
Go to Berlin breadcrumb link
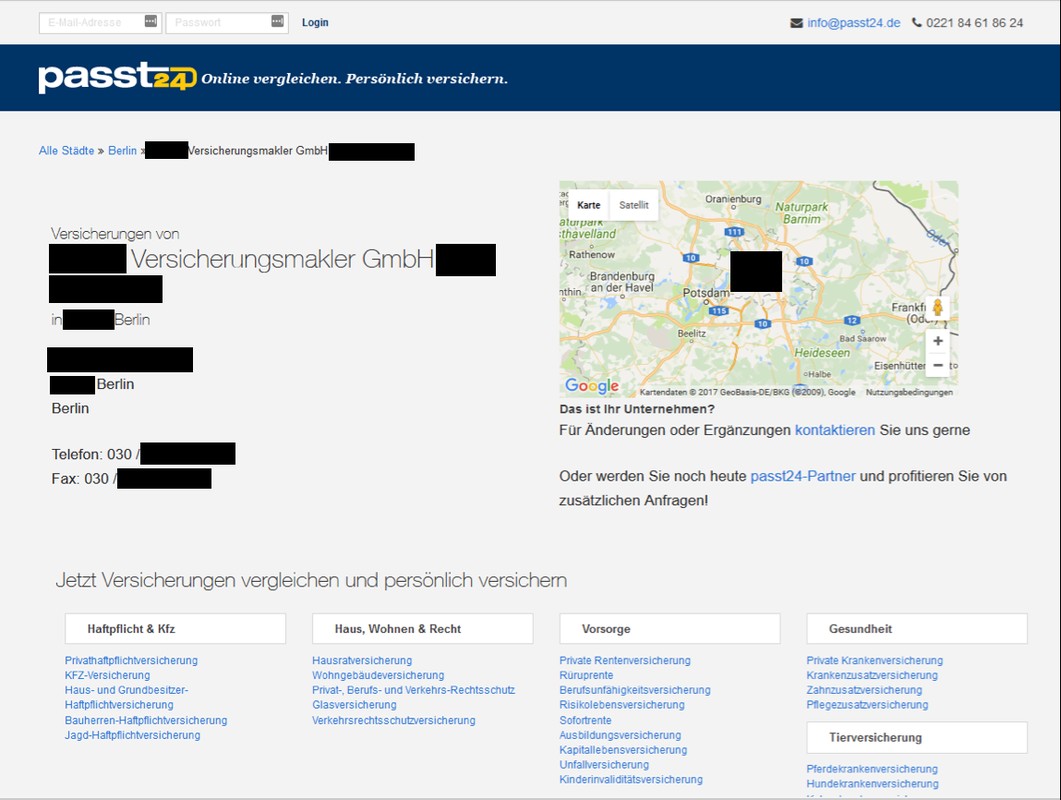122,151
